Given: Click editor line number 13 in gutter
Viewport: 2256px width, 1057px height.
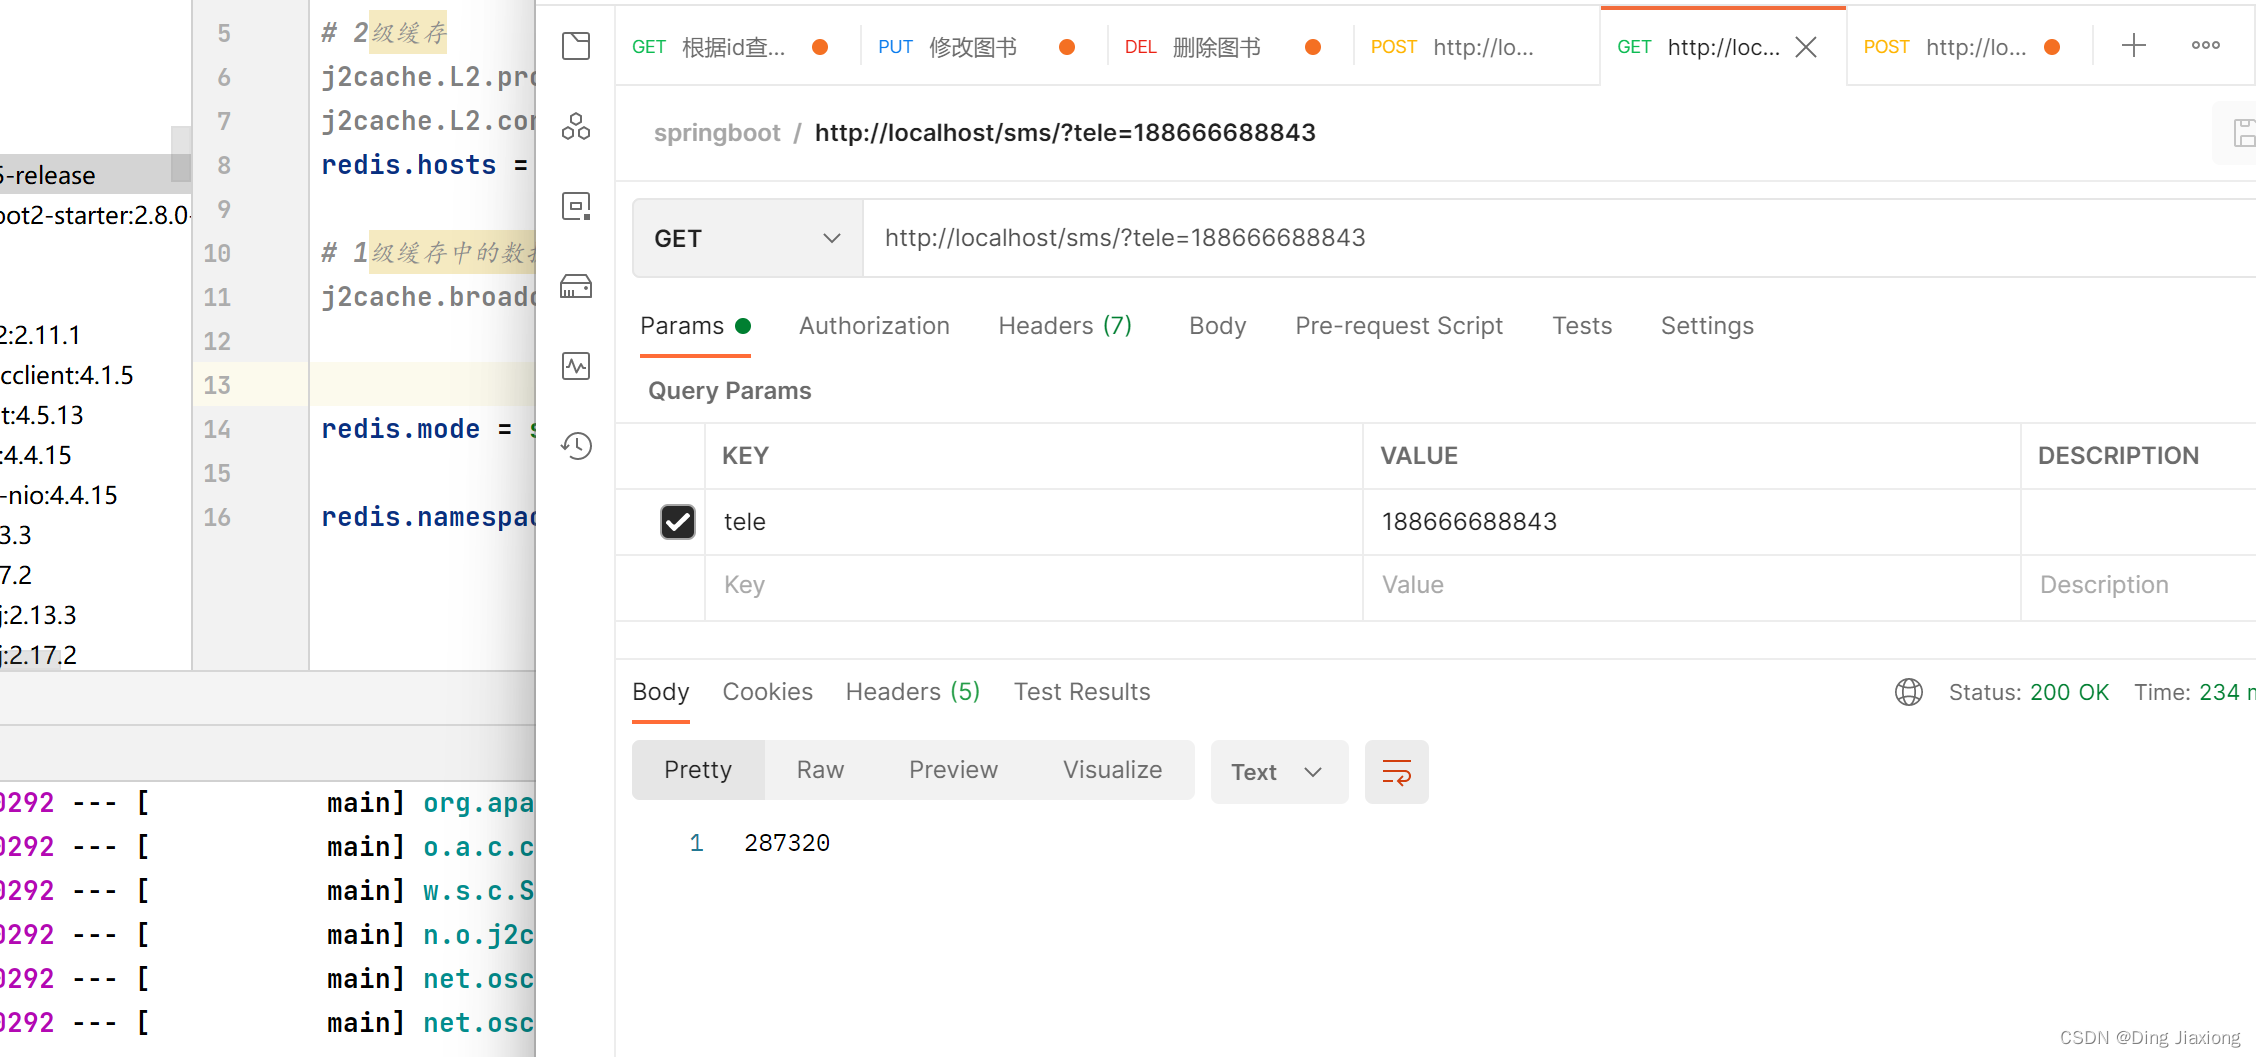Looking at the screenshot, I should [x=217, y=385].
